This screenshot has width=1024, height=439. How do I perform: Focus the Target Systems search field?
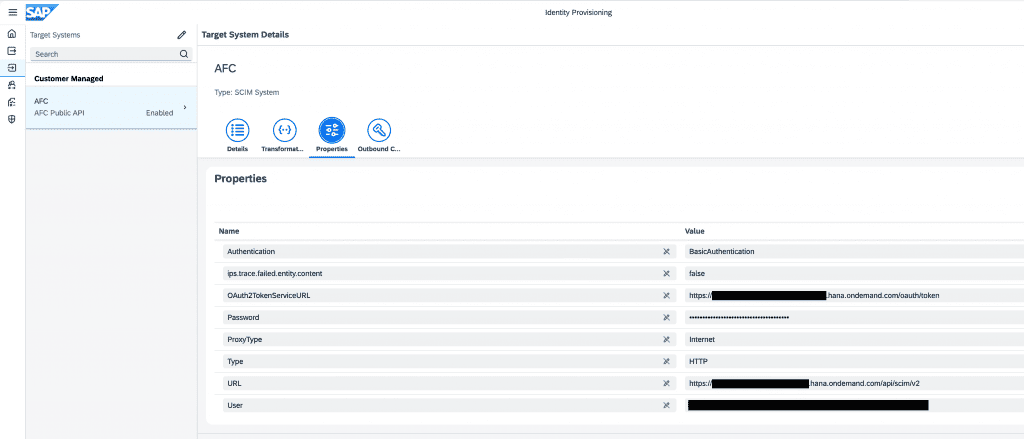pyautogui.click(x=112, y=54)
